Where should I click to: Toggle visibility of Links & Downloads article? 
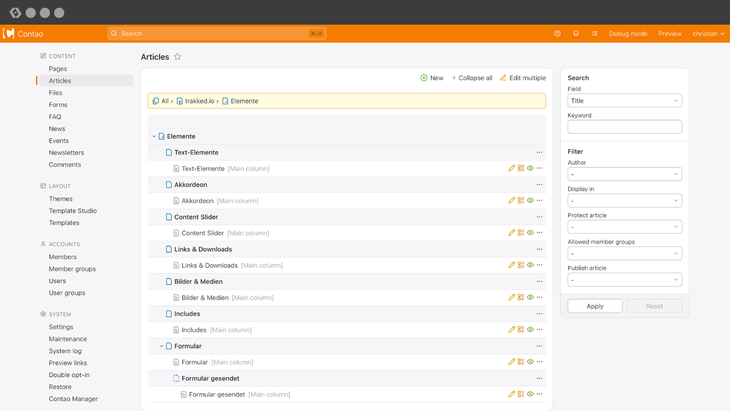tap(530, 265)
